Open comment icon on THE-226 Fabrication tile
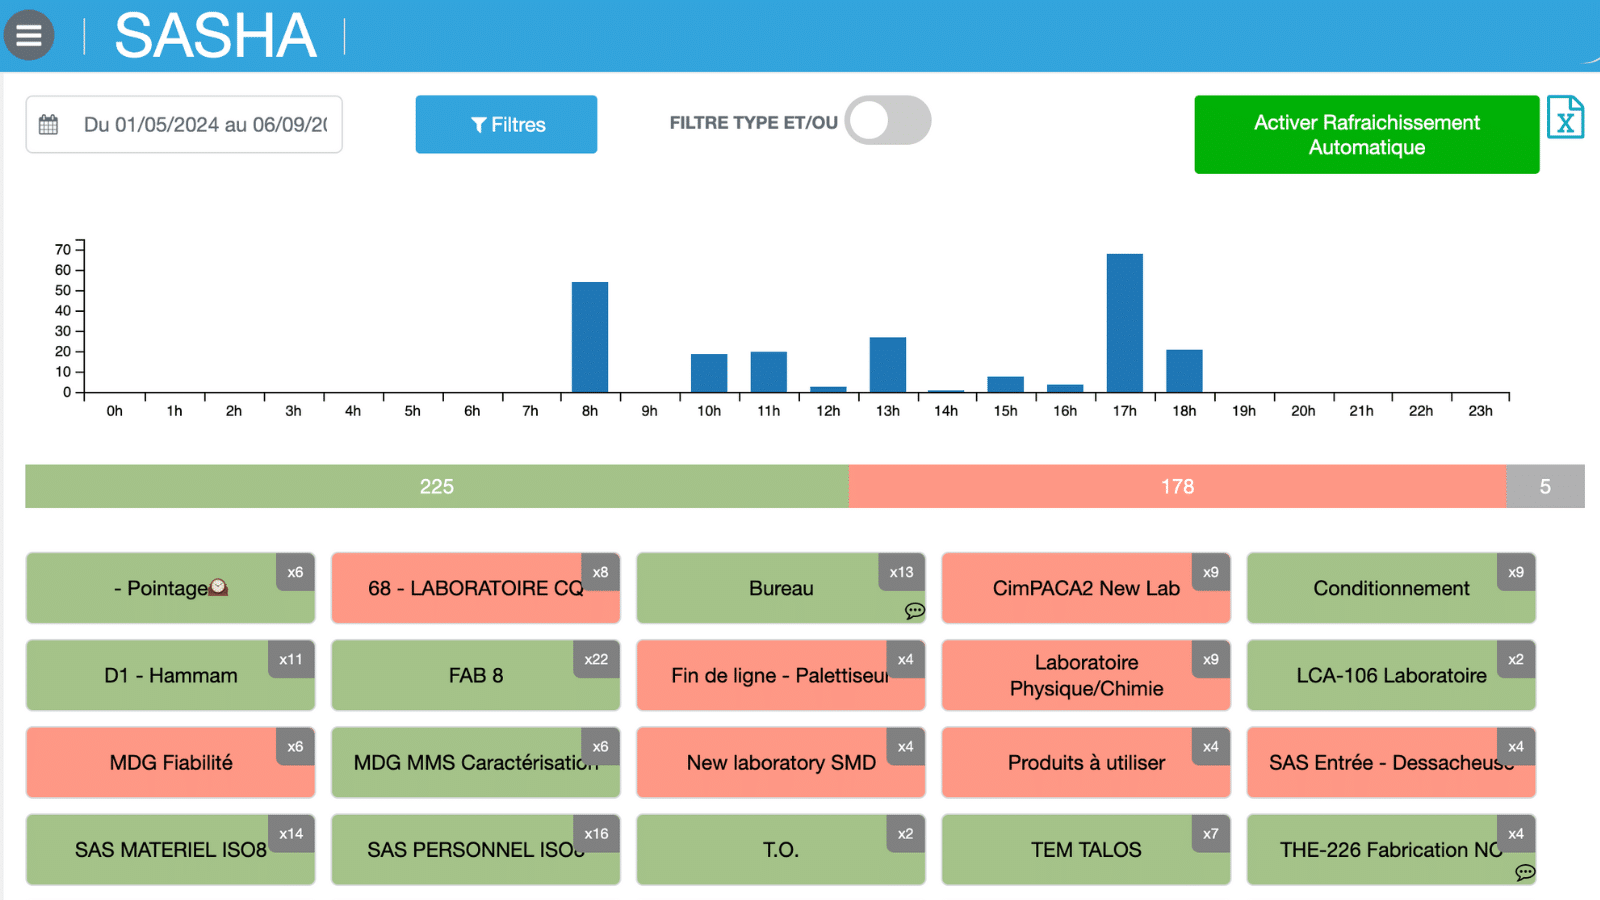Viewport: 1600px width, 900px height. point(1524,872)
